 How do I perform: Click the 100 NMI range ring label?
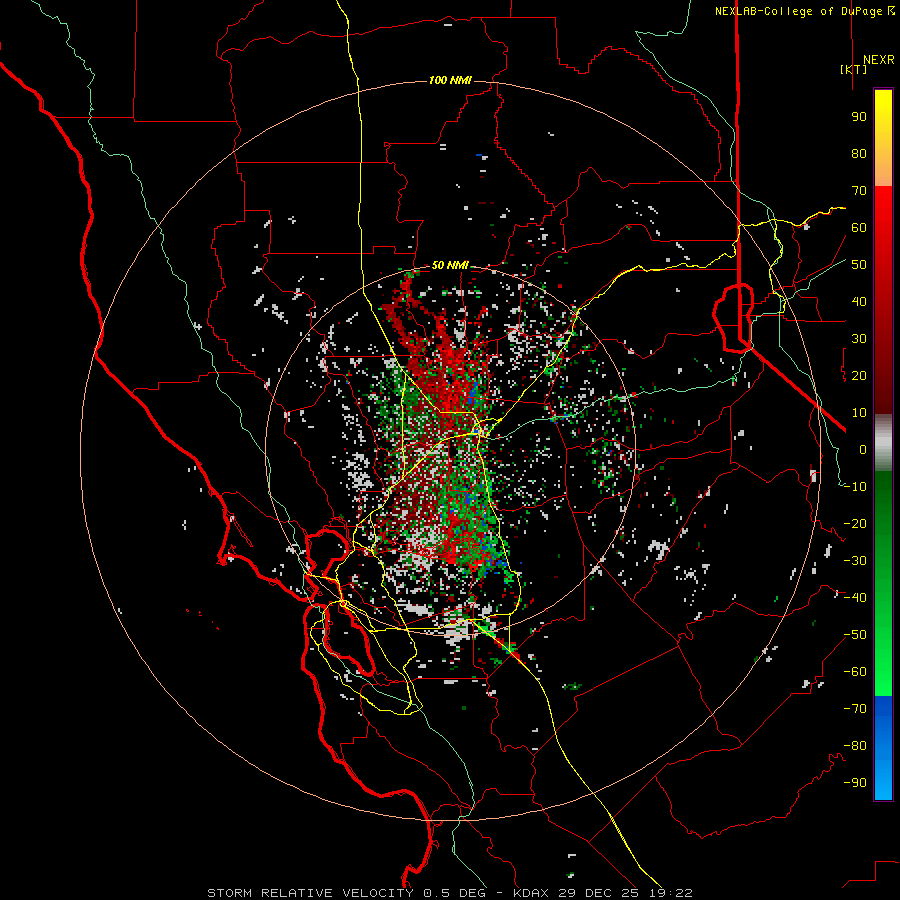click(450, 80)
